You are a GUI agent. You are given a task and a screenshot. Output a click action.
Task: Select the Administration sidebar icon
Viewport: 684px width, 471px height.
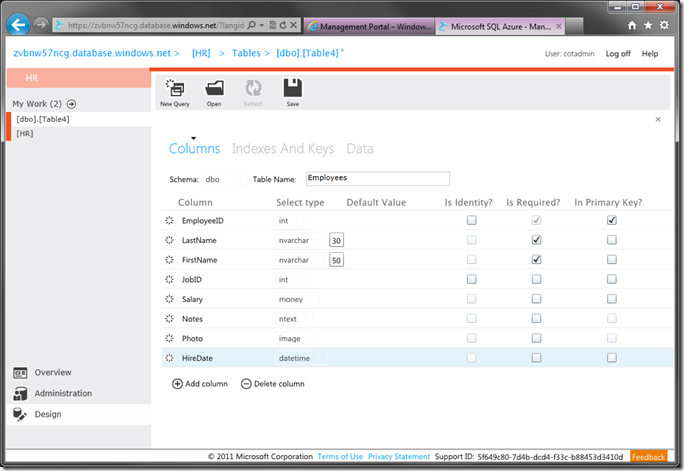click(x=20, y=393)
